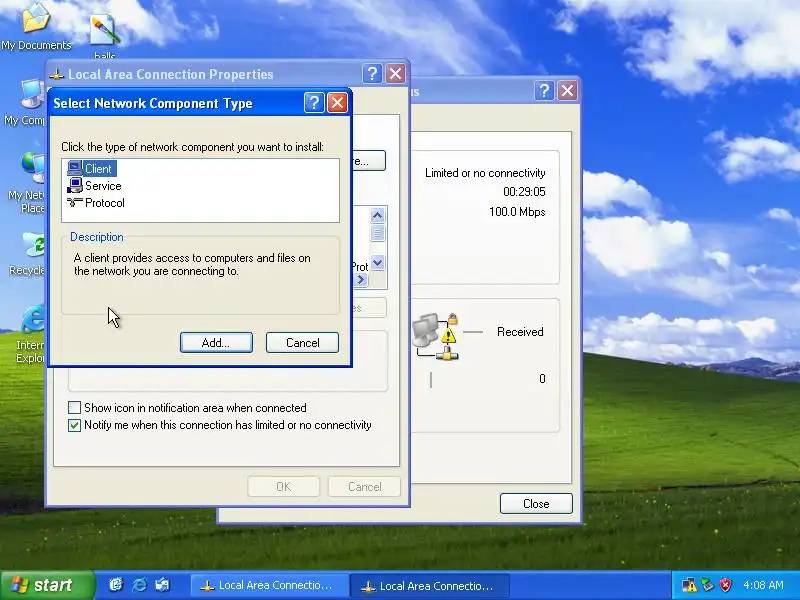Close Local Area Connection Status via title X
The image size is (800, 600).
(x=567, y=91)
